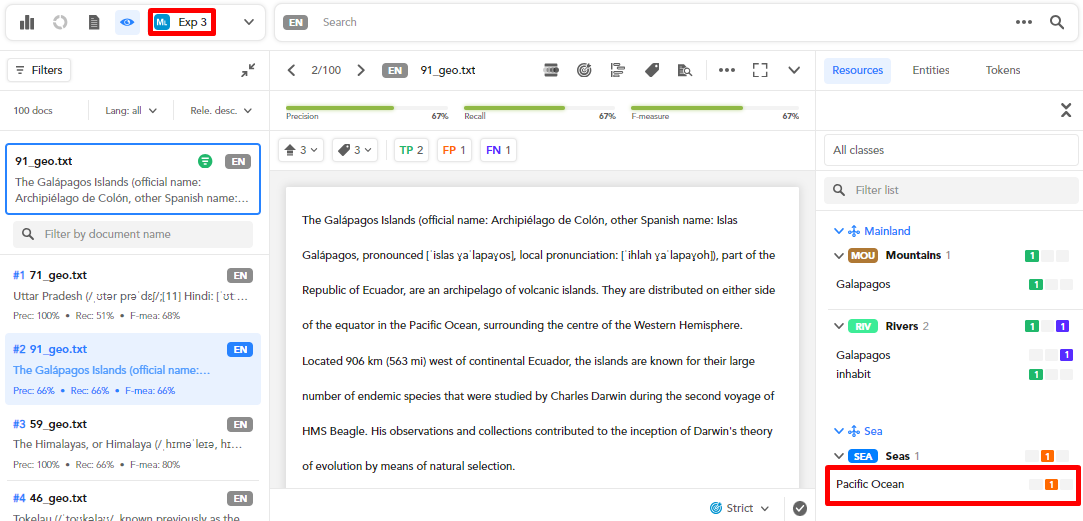
Task: Toggle the eye preview mode
Action: [x=127, y=22]
